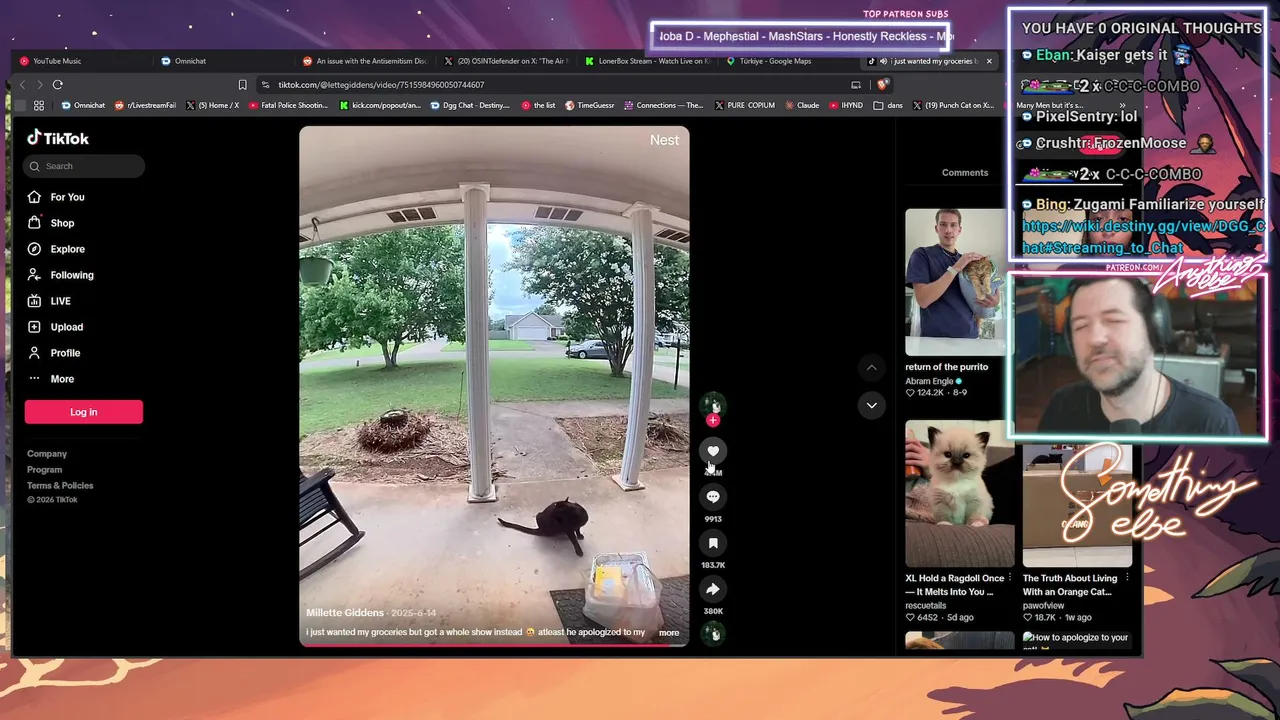
Task: Open the pawofview creator link
Action: (1043, 605)
